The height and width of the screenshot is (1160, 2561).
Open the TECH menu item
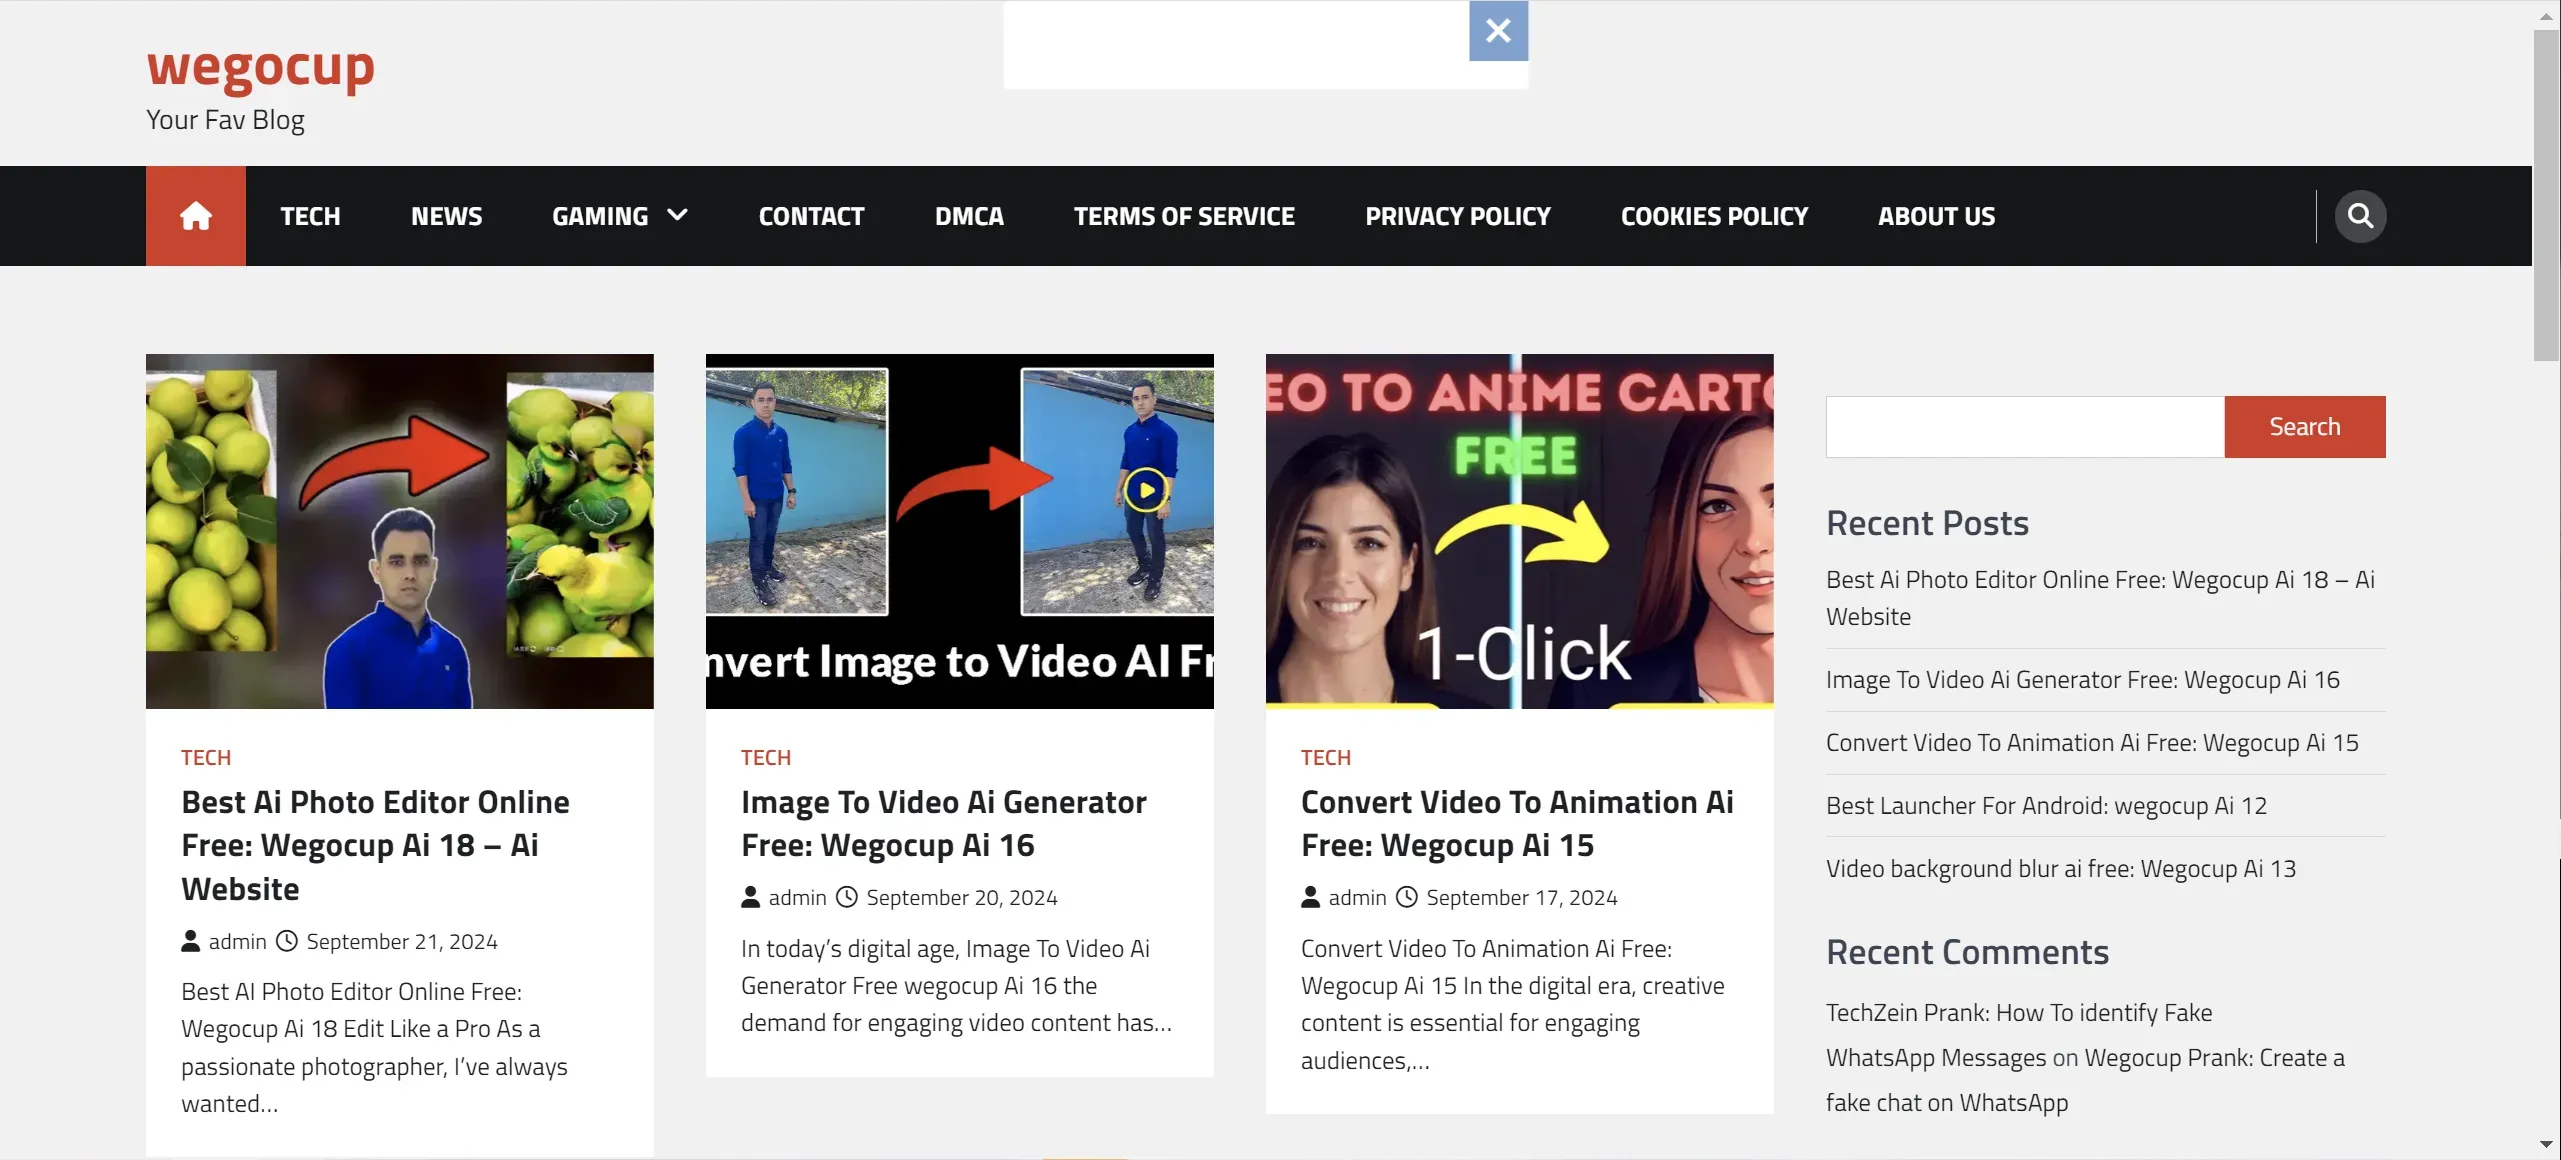coord(310,216)
